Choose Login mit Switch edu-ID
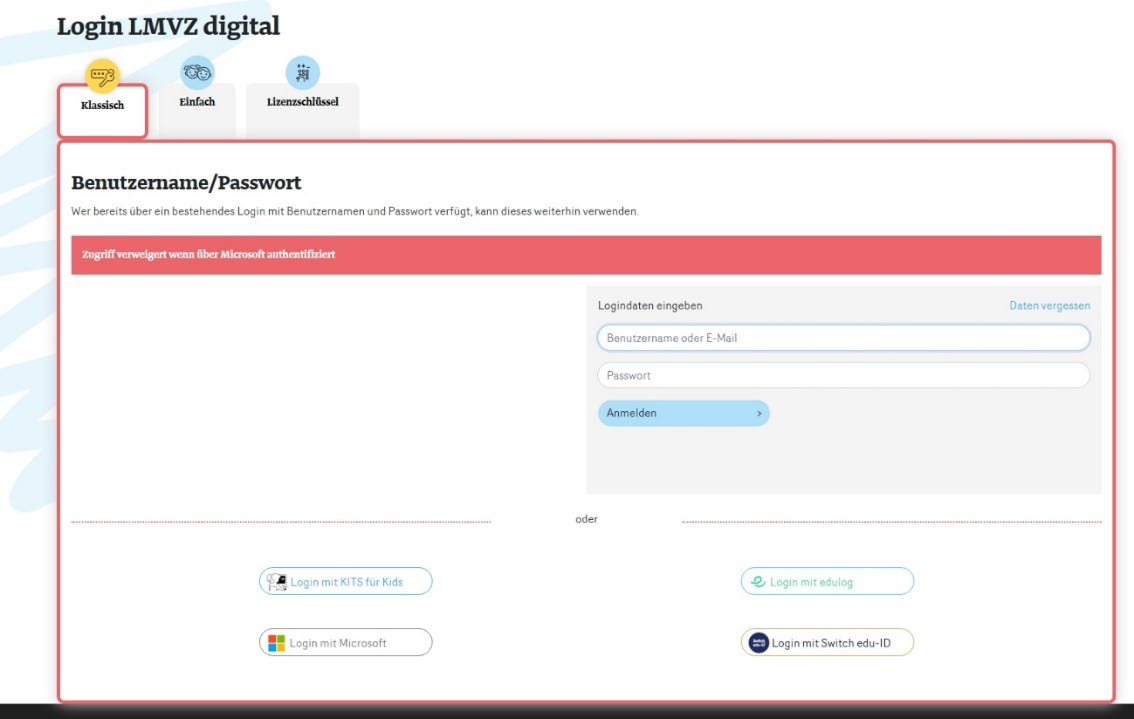 (x=827, y=642)
